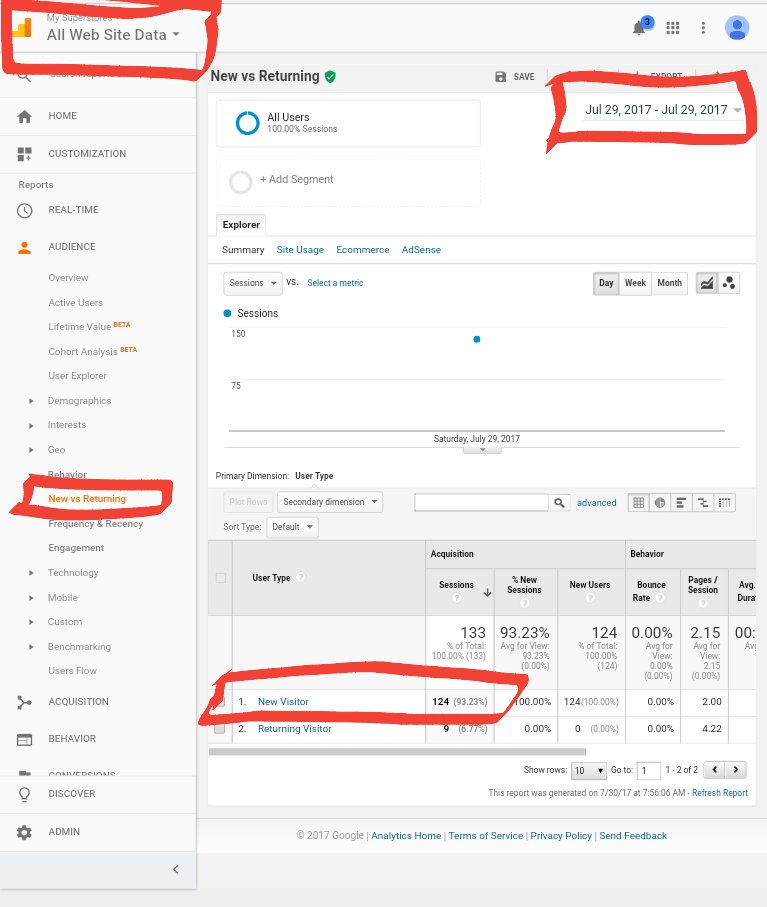Switch to line chart view
This screenshot has height=907, width=767.
click(x=707, y=283)
